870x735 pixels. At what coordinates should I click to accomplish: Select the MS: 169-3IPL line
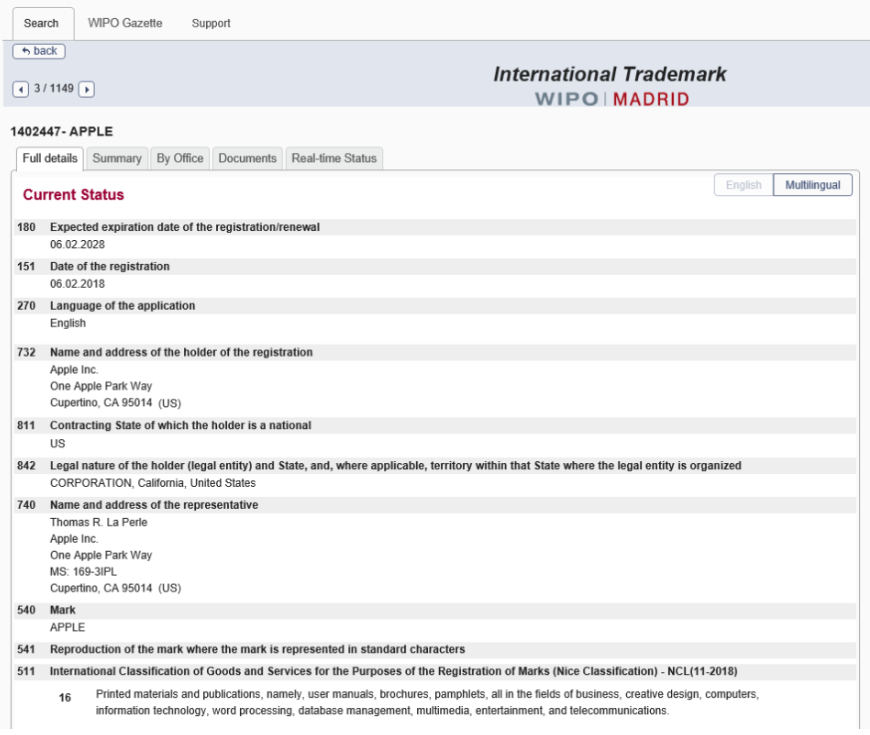[83, 571]
